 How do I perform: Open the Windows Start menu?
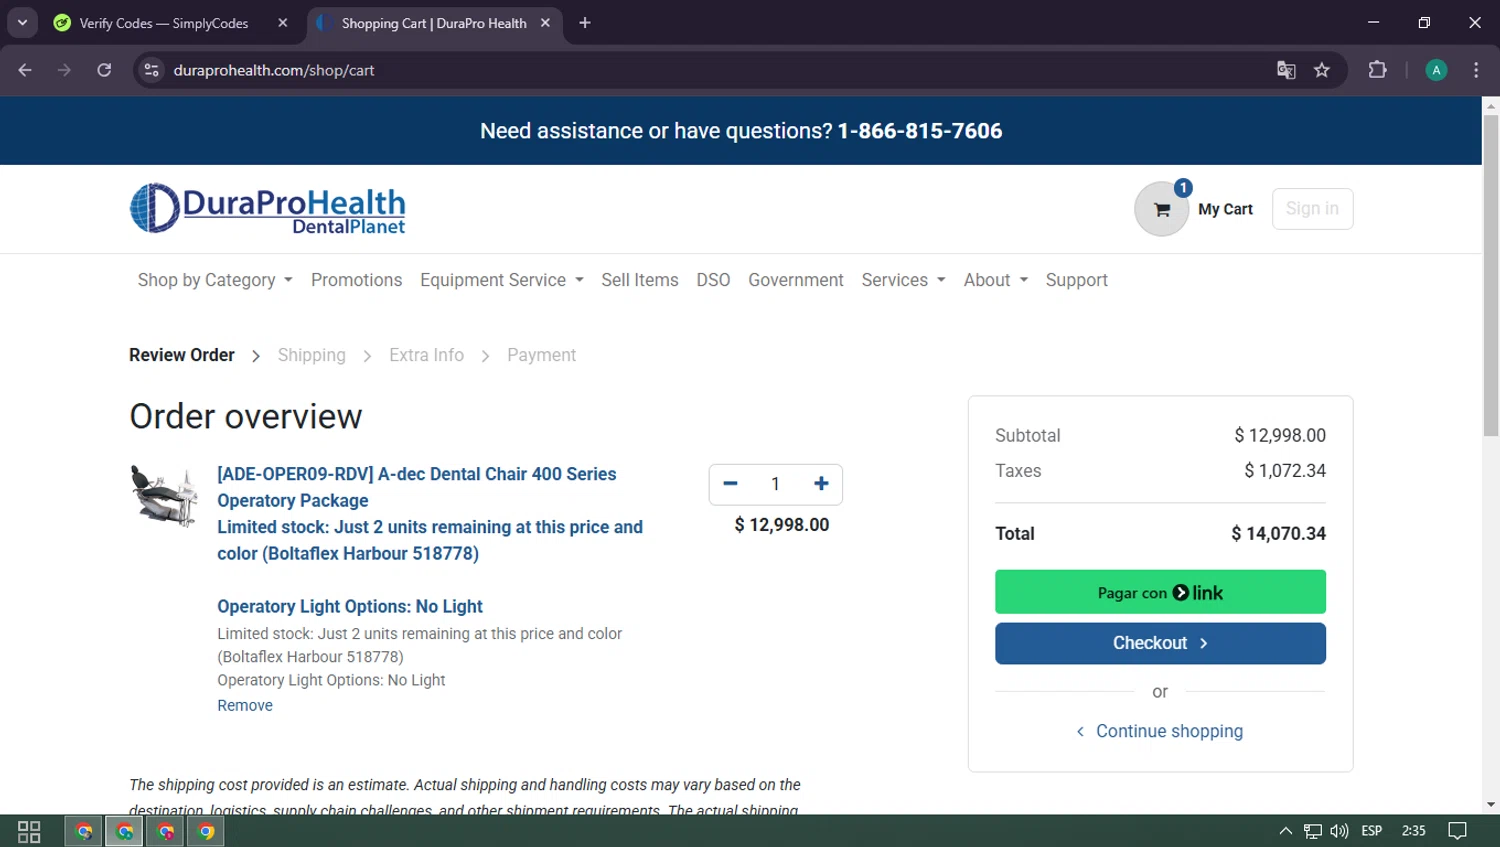29,831
